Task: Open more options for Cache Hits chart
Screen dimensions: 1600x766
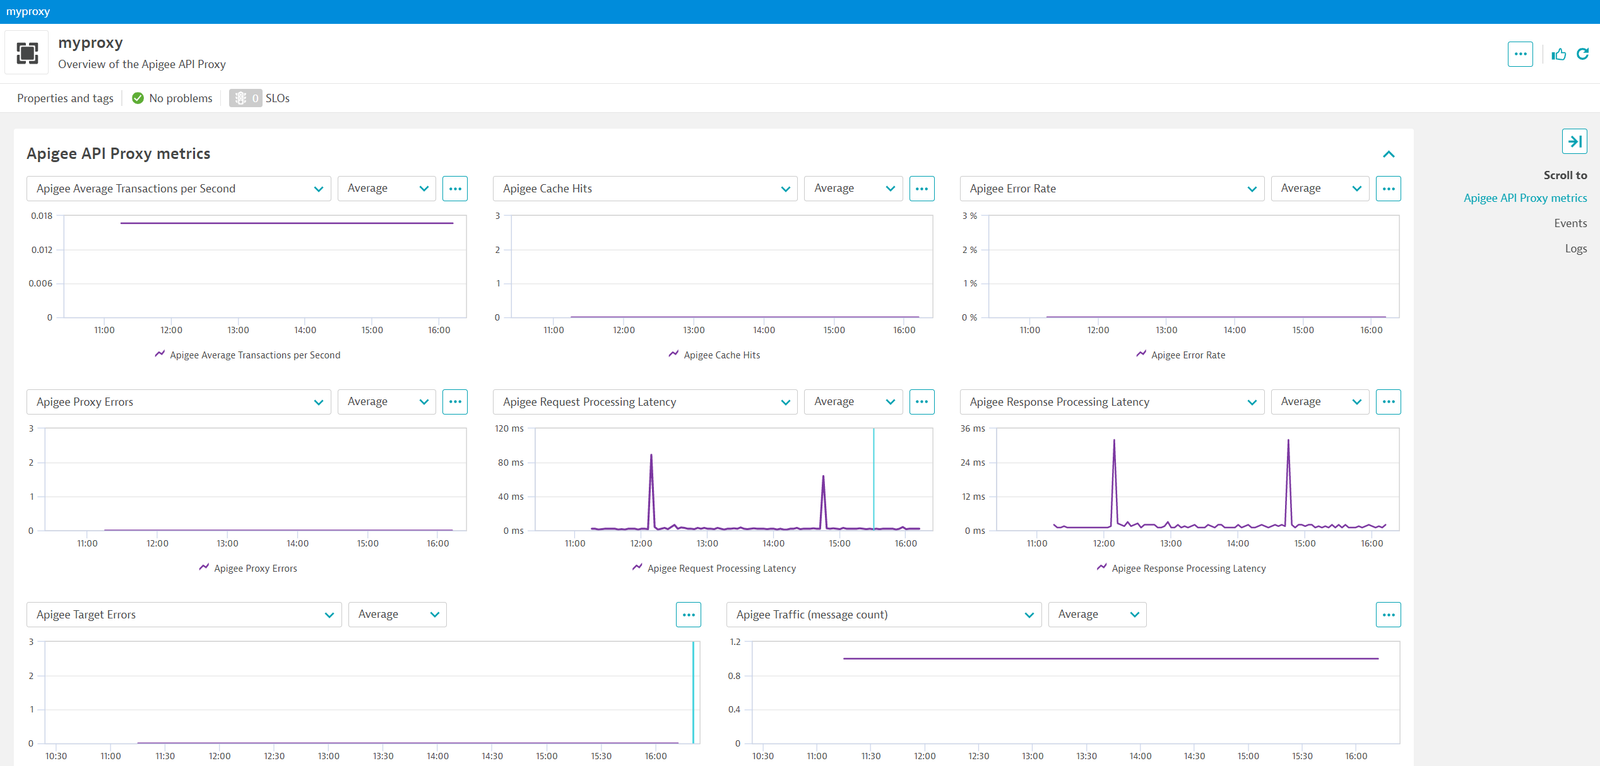Action: coord(922,188)
